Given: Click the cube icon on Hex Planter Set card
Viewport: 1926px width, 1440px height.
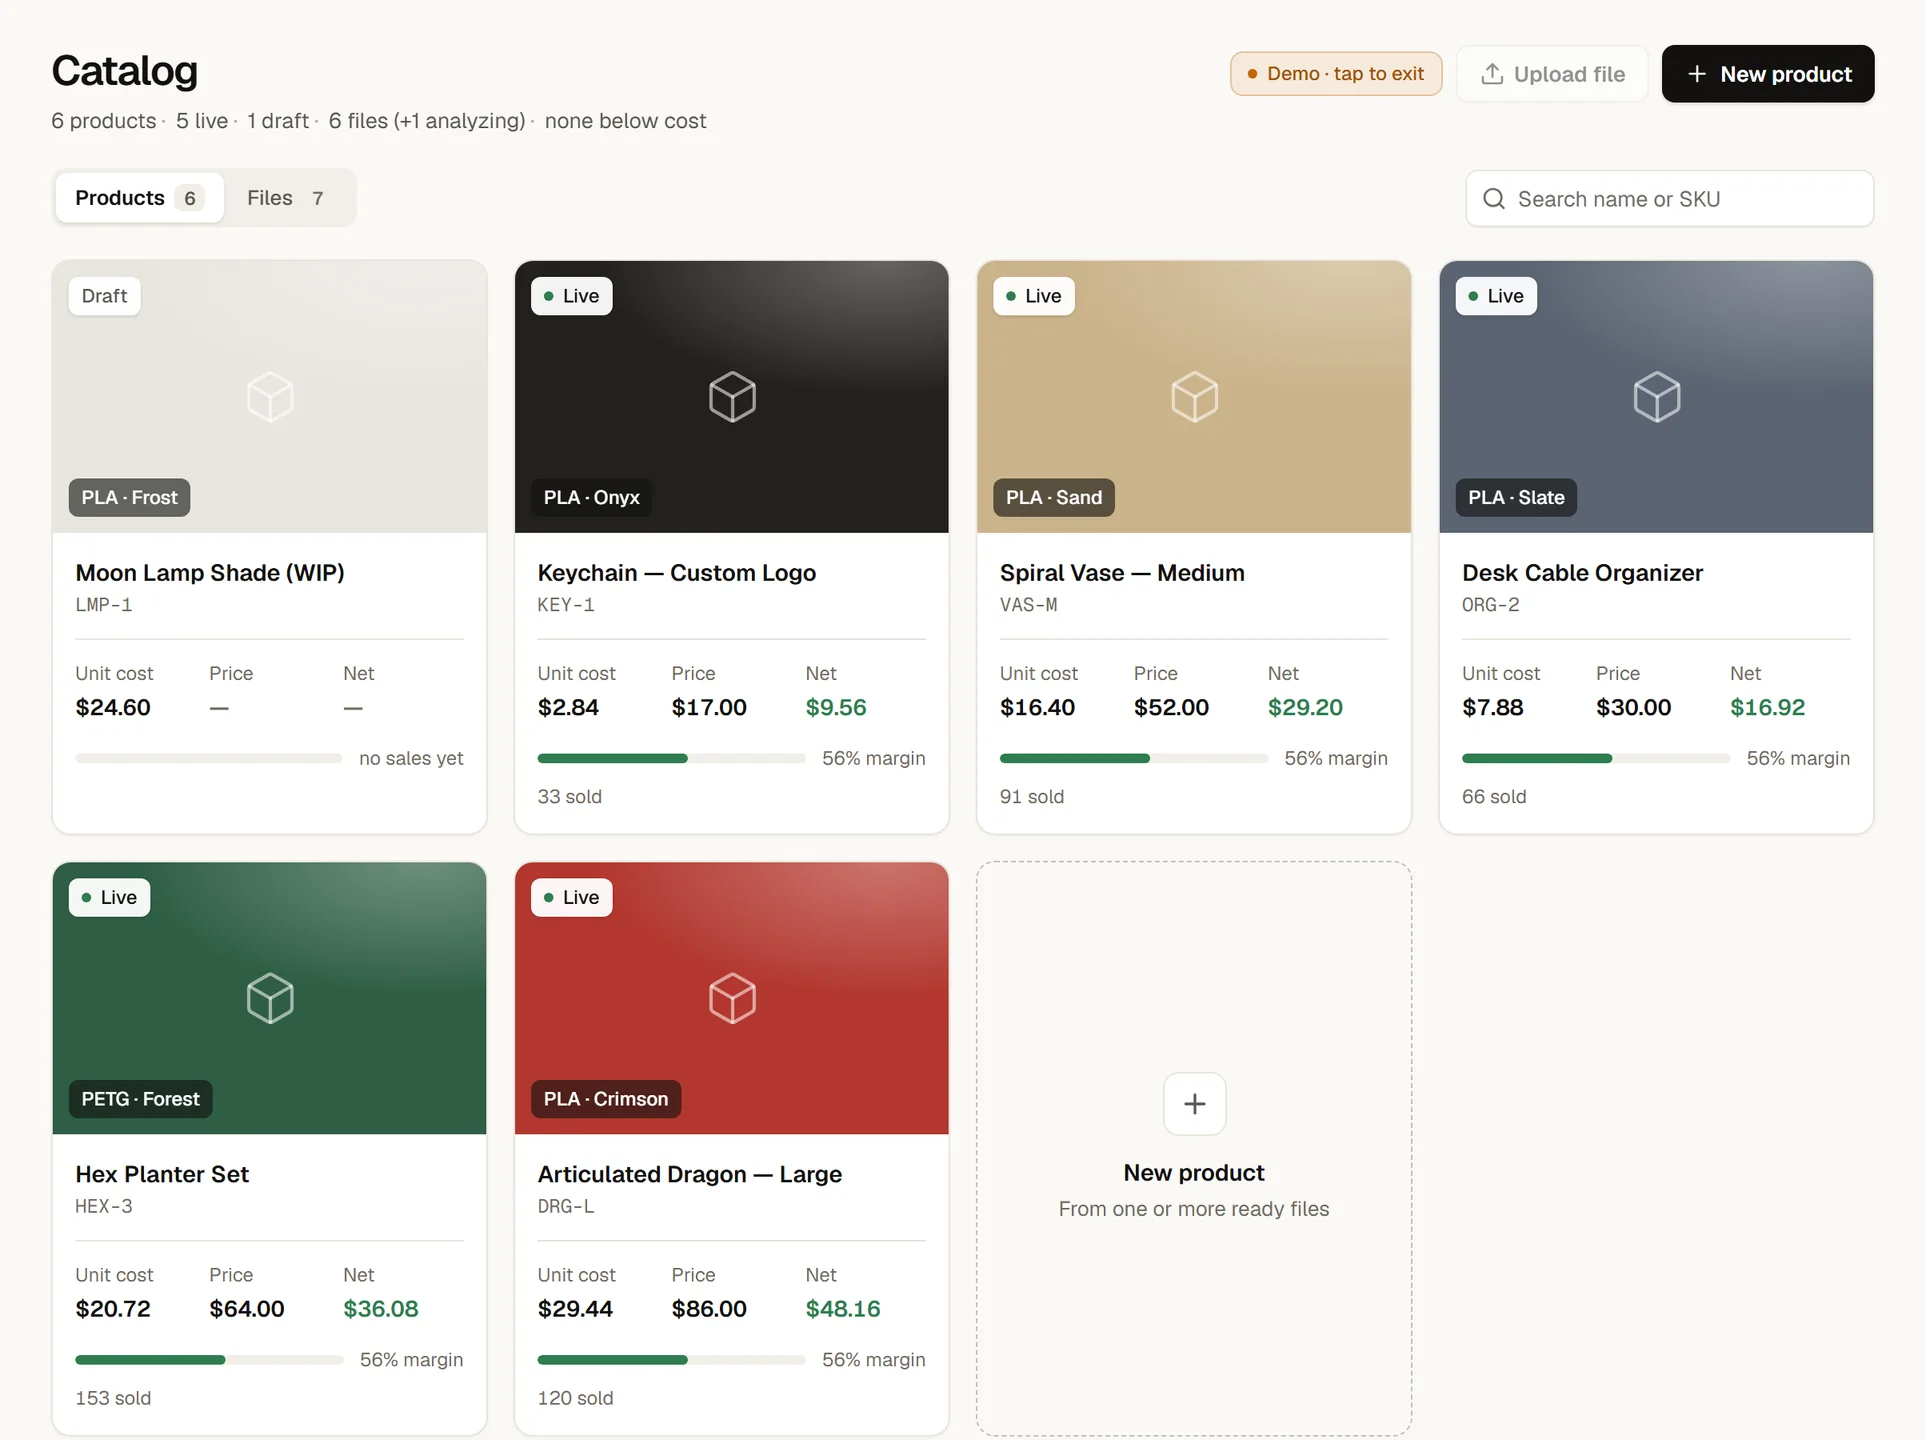Looking at the screenshot, I should (270, 998).
